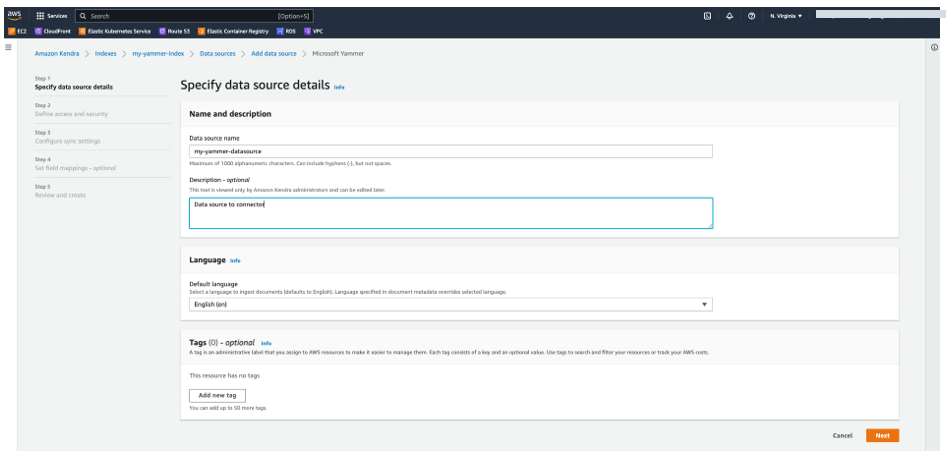Open my-yammer-index breadcrumb
Screen dimensions: 947x457
[x=158, y=54]
